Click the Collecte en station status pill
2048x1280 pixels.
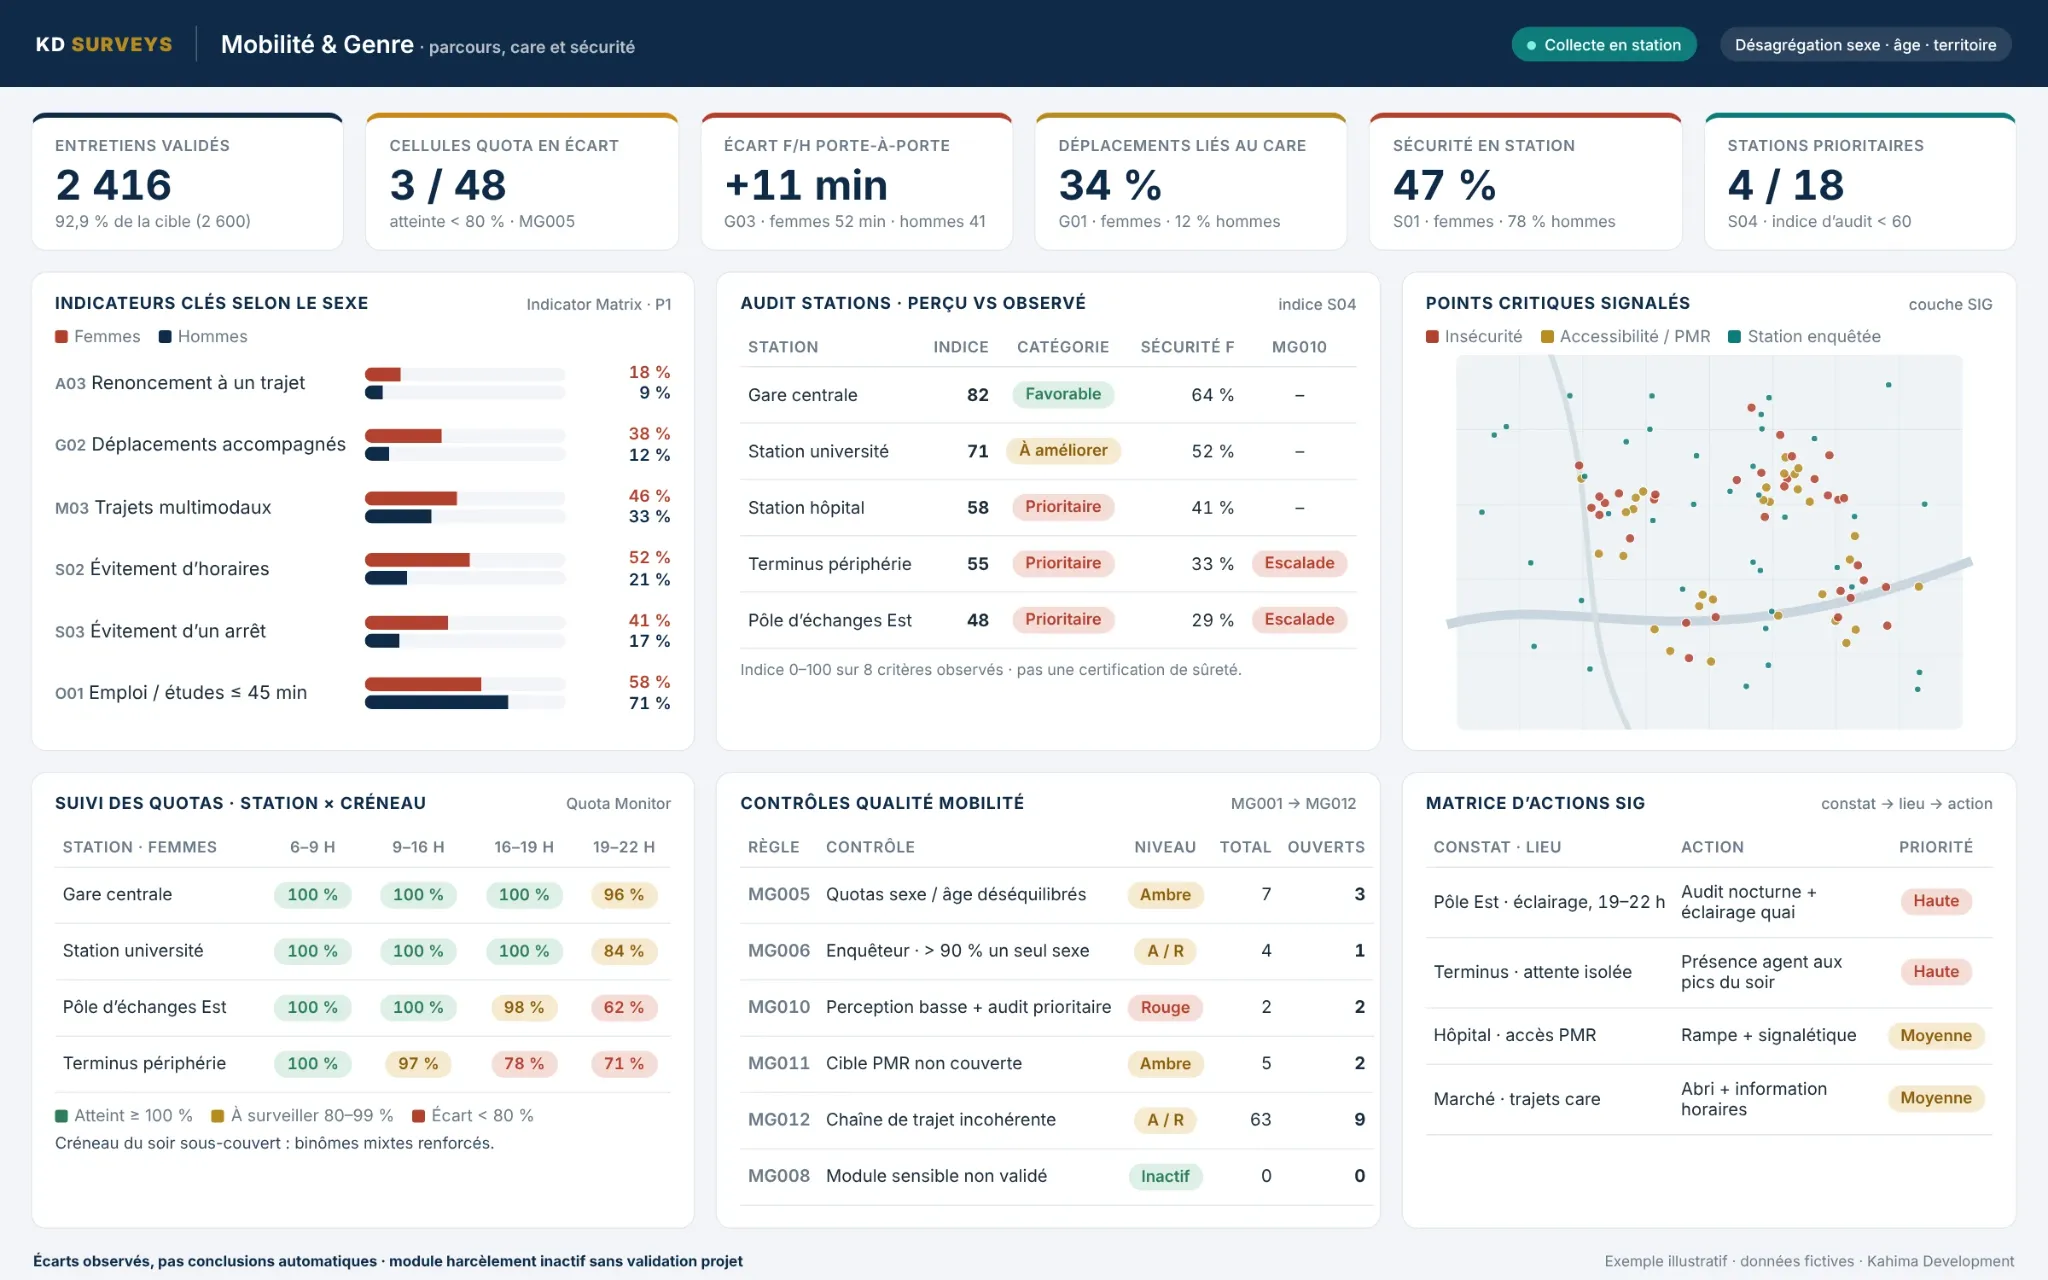point(1603,44)
